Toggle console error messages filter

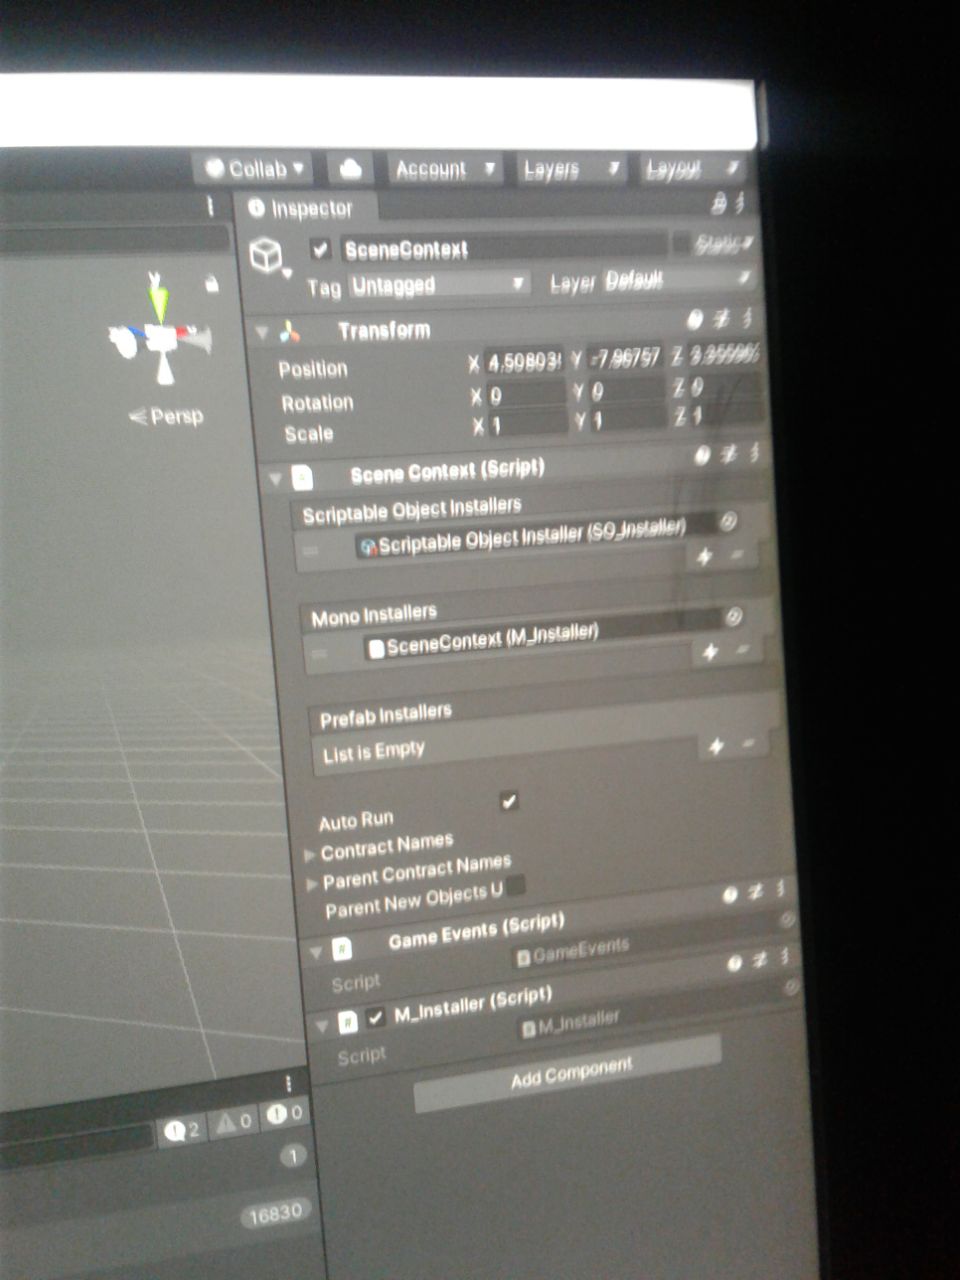[x=284, y=1113]
